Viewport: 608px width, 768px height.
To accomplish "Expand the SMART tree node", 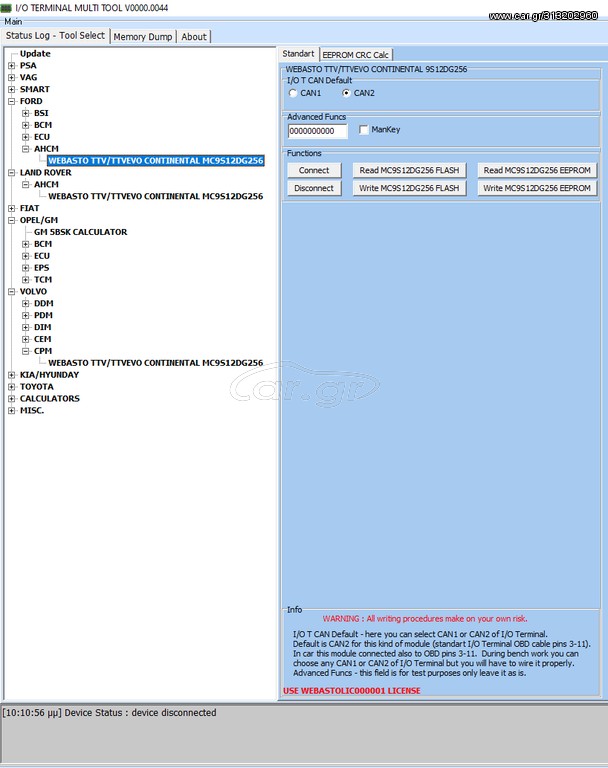I will 12,89.
